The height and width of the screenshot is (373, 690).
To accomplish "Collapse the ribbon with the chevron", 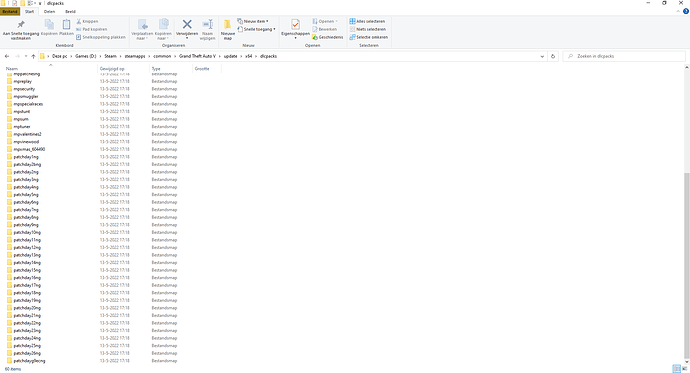I will [x=678, y=11].
